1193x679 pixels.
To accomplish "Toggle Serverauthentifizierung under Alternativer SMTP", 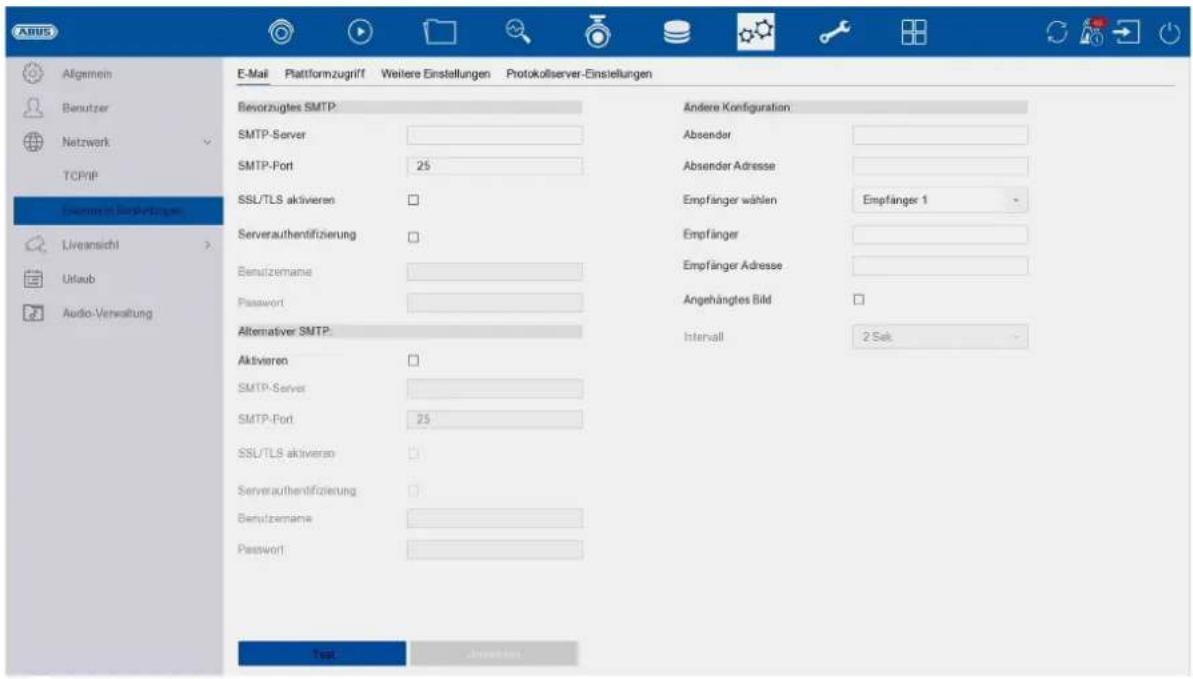I will (413, 491).
